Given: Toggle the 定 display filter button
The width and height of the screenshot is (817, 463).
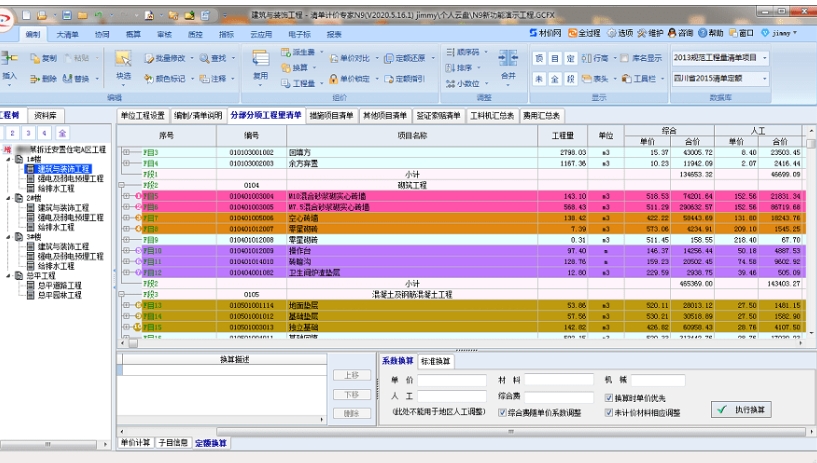Looking at the screenshot, I should point(571,58).
